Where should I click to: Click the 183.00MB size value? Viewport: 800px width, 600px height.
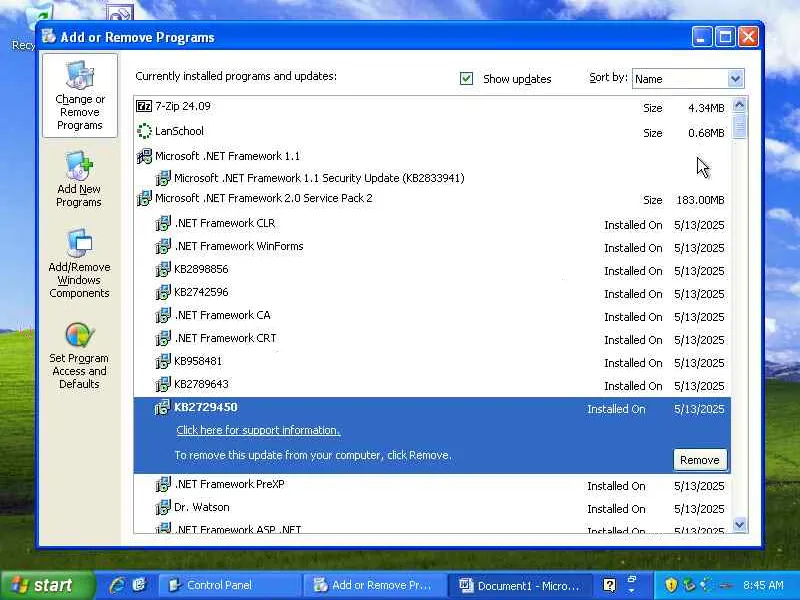pos(700,200)
